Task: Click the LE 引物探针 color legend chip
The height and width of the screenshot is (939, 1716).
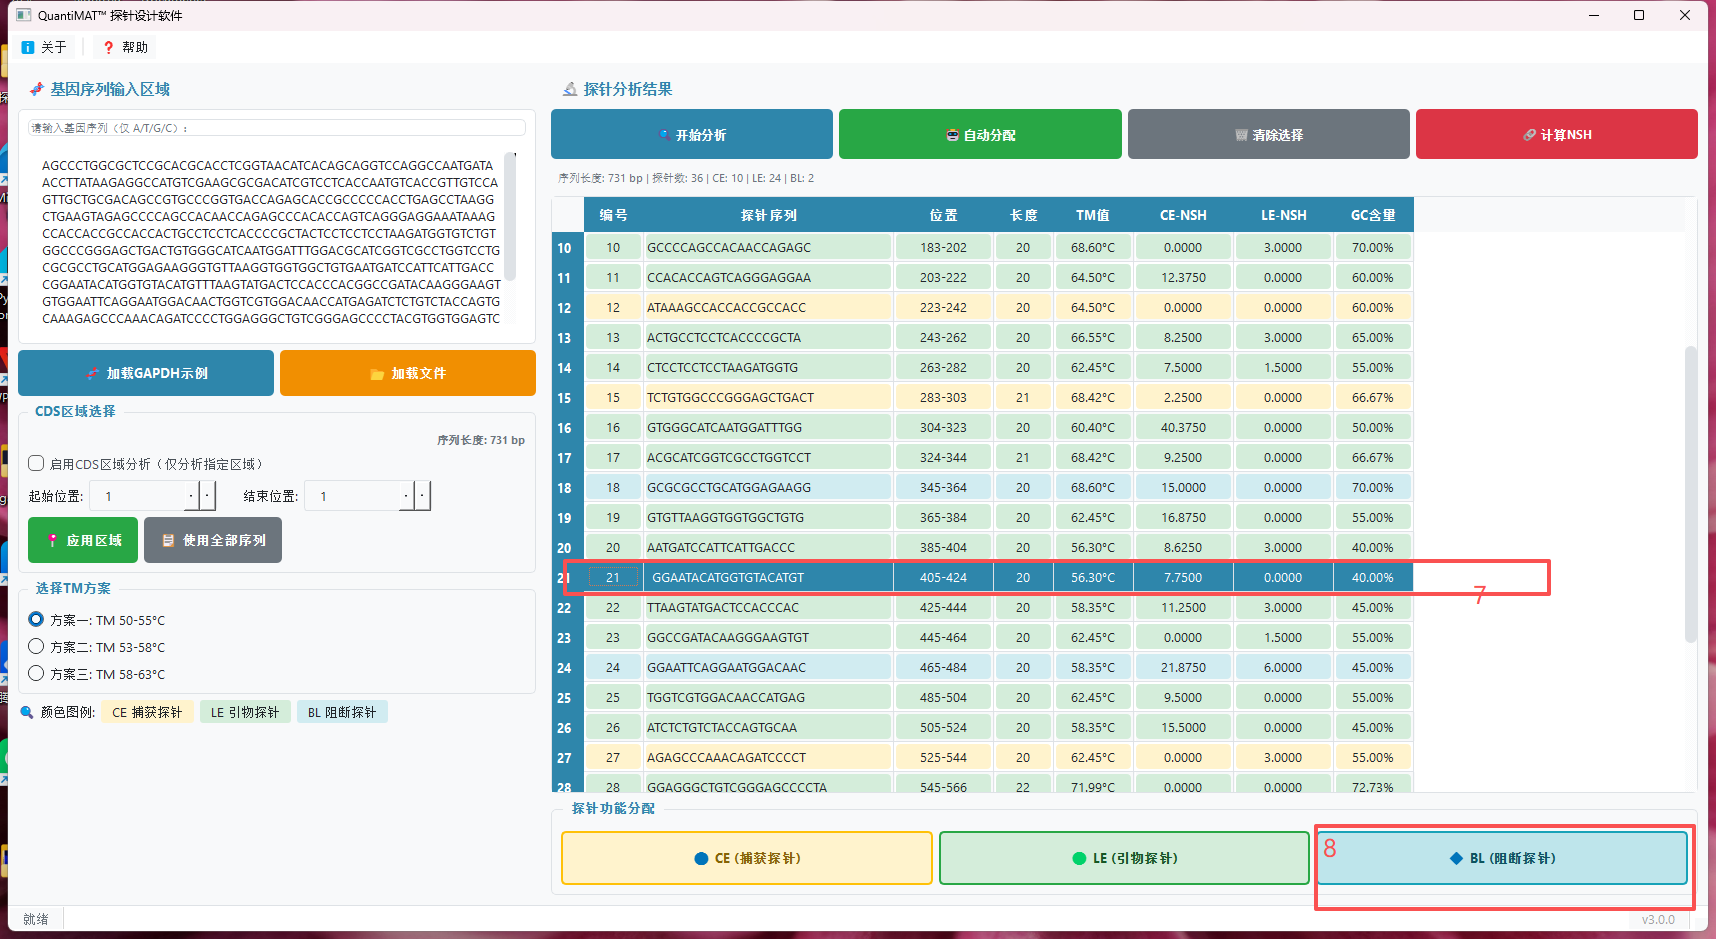Action: [245, 711]
